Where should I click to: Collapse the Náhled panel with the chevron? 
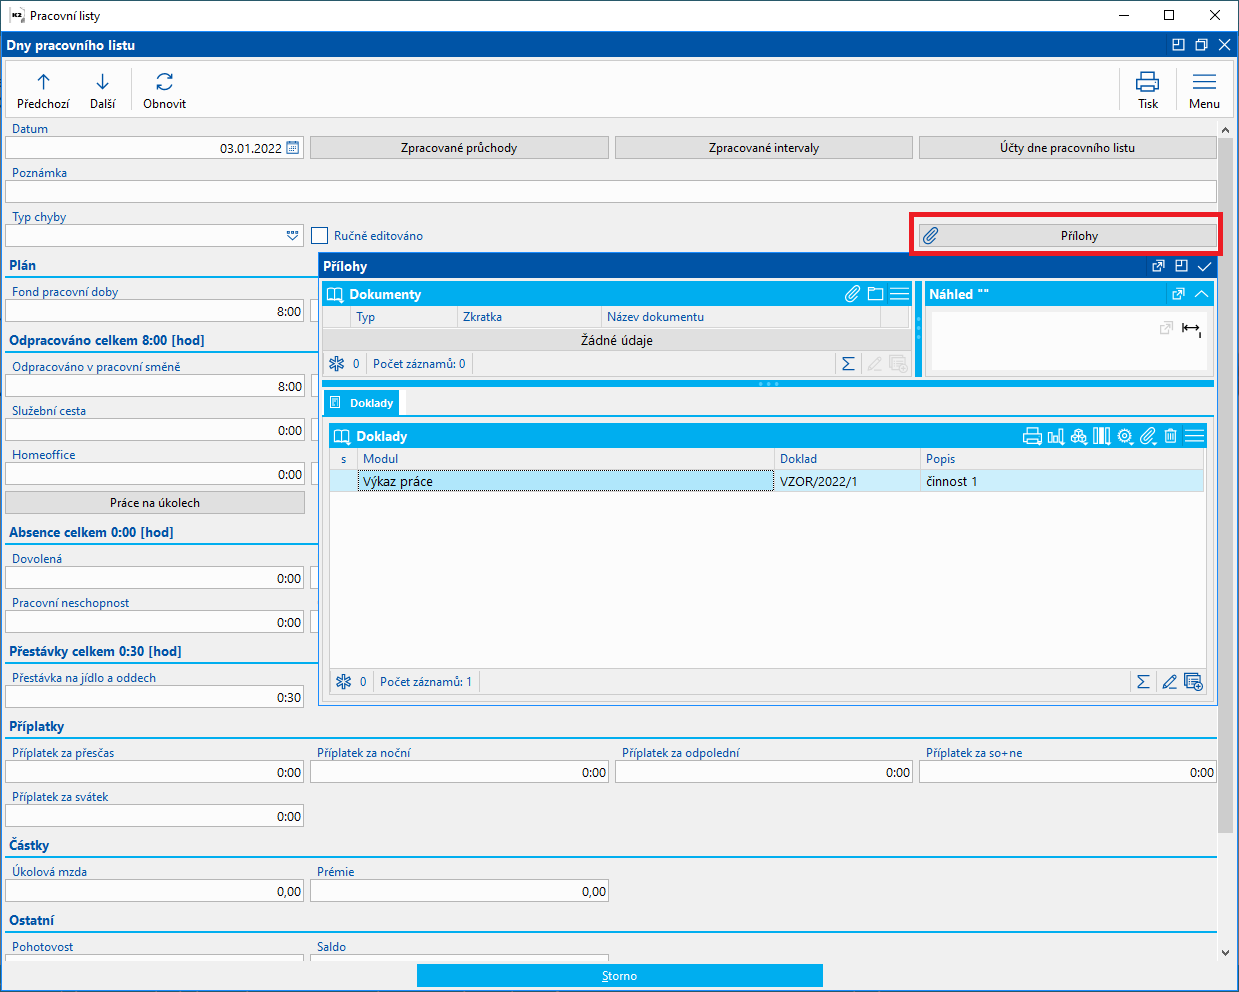click(1202, 294)
